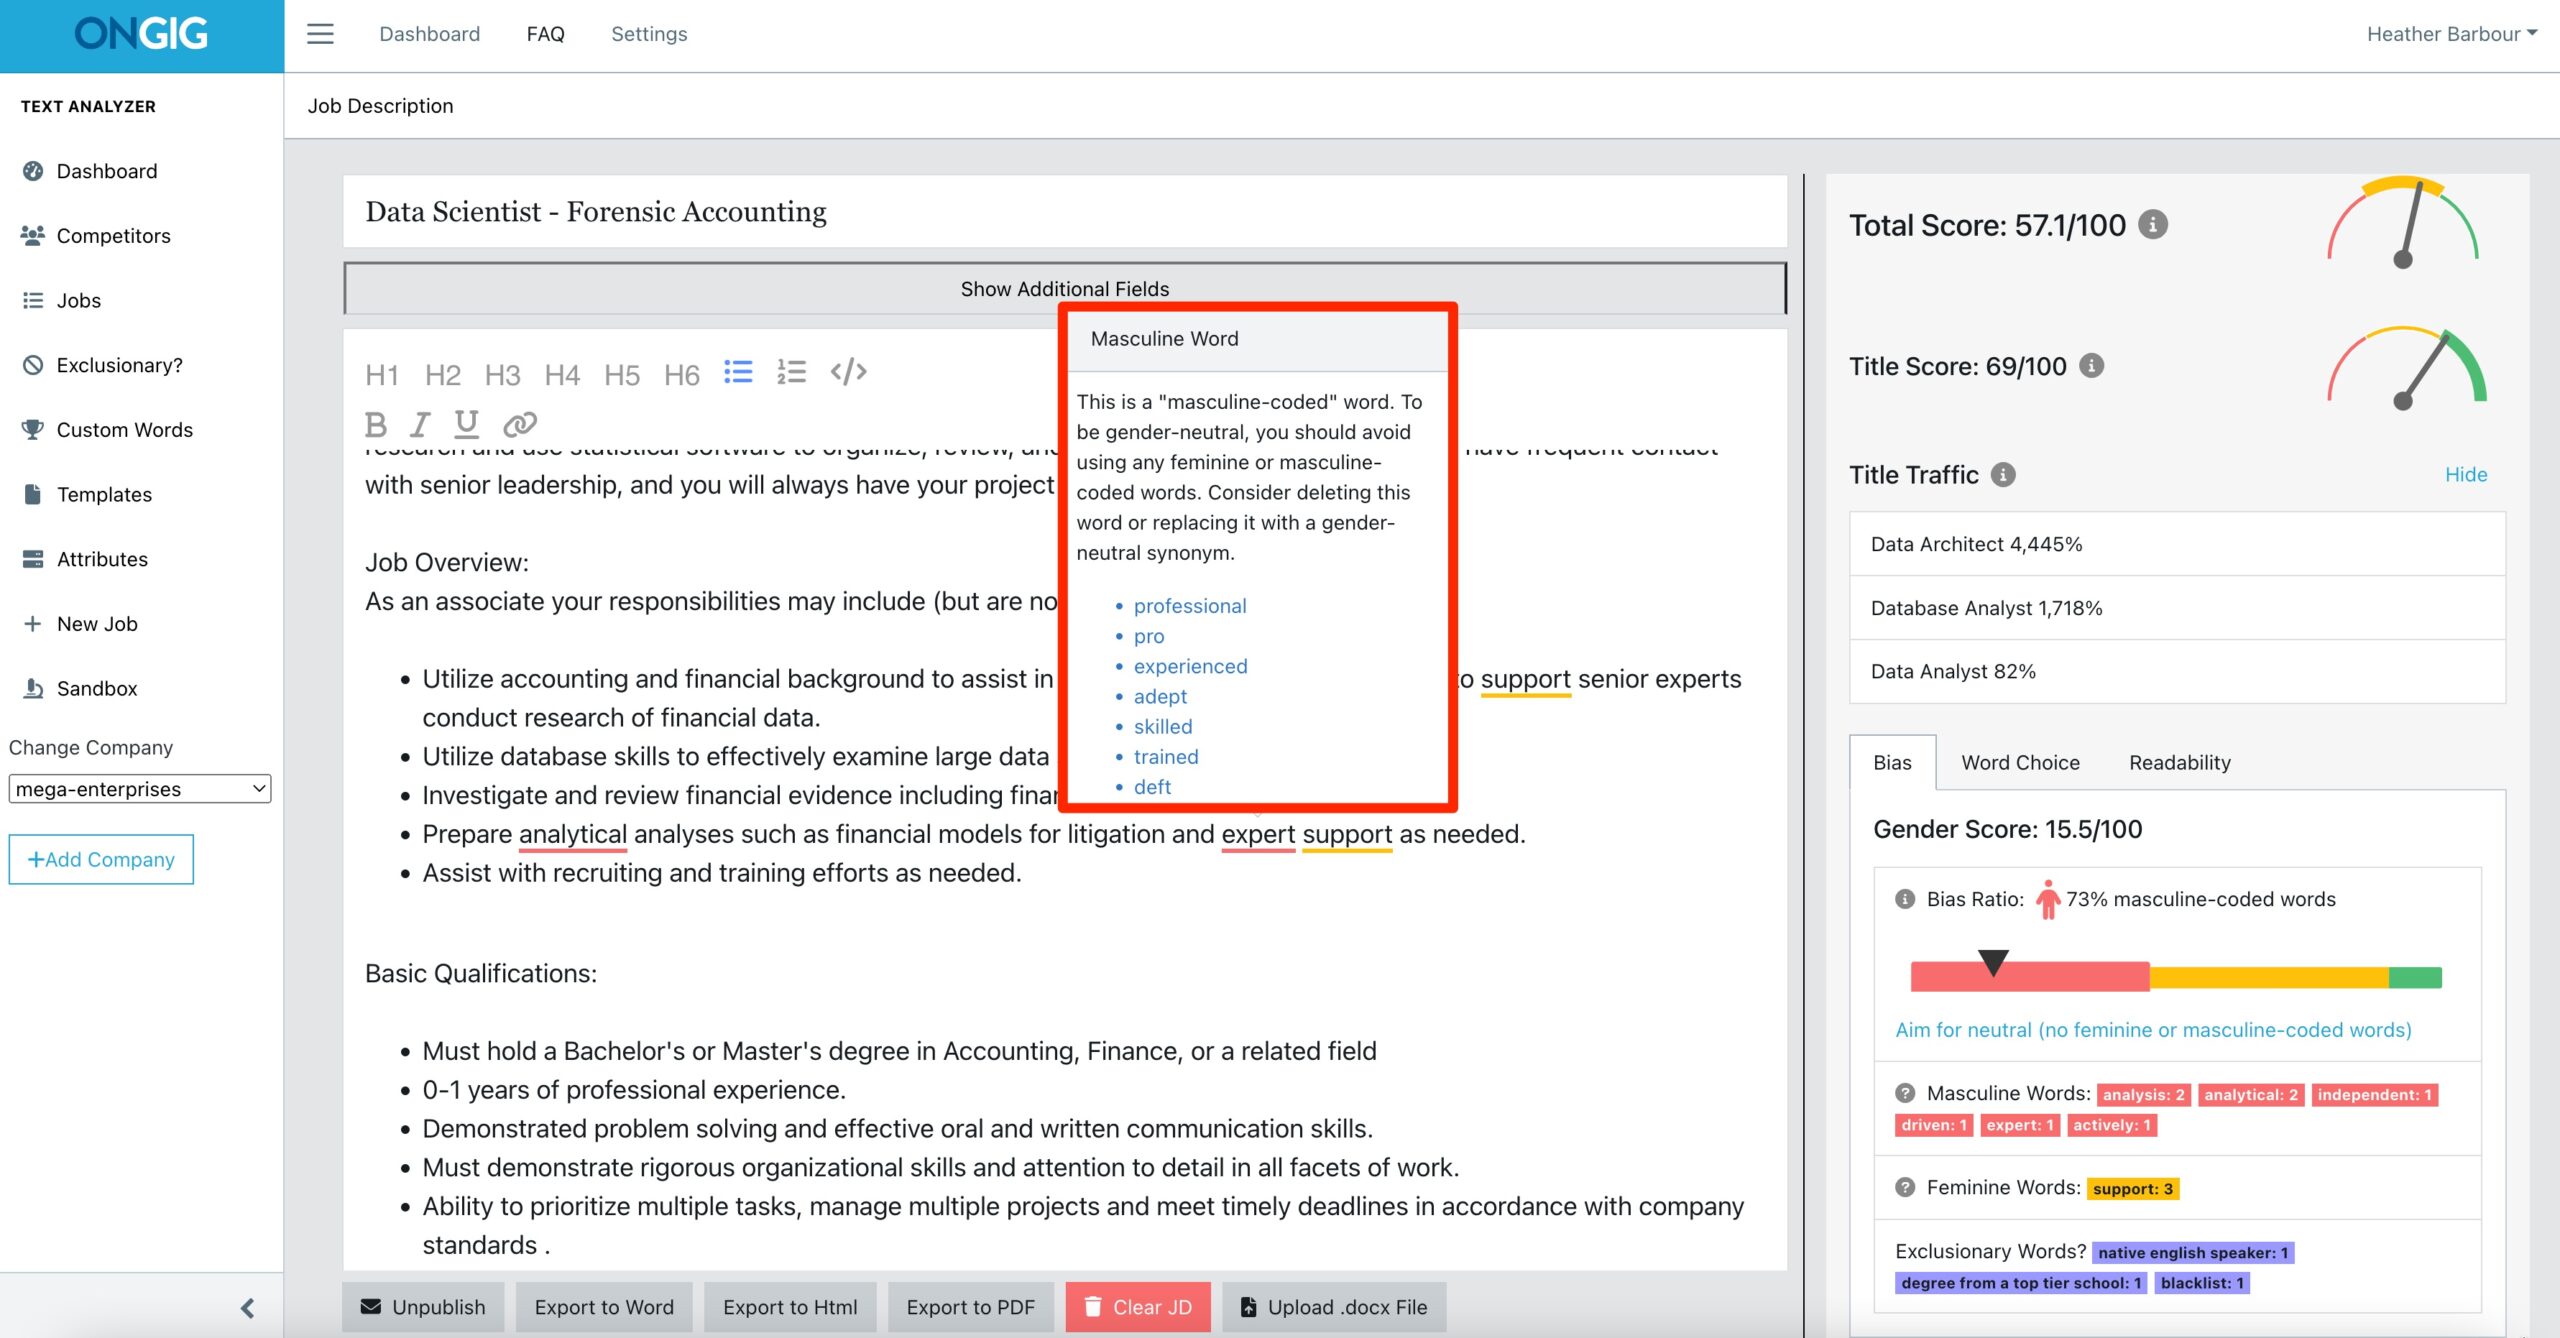2560x1338 pixels.
Task: Click the bulleted list icon
Action: pos(738,371)
